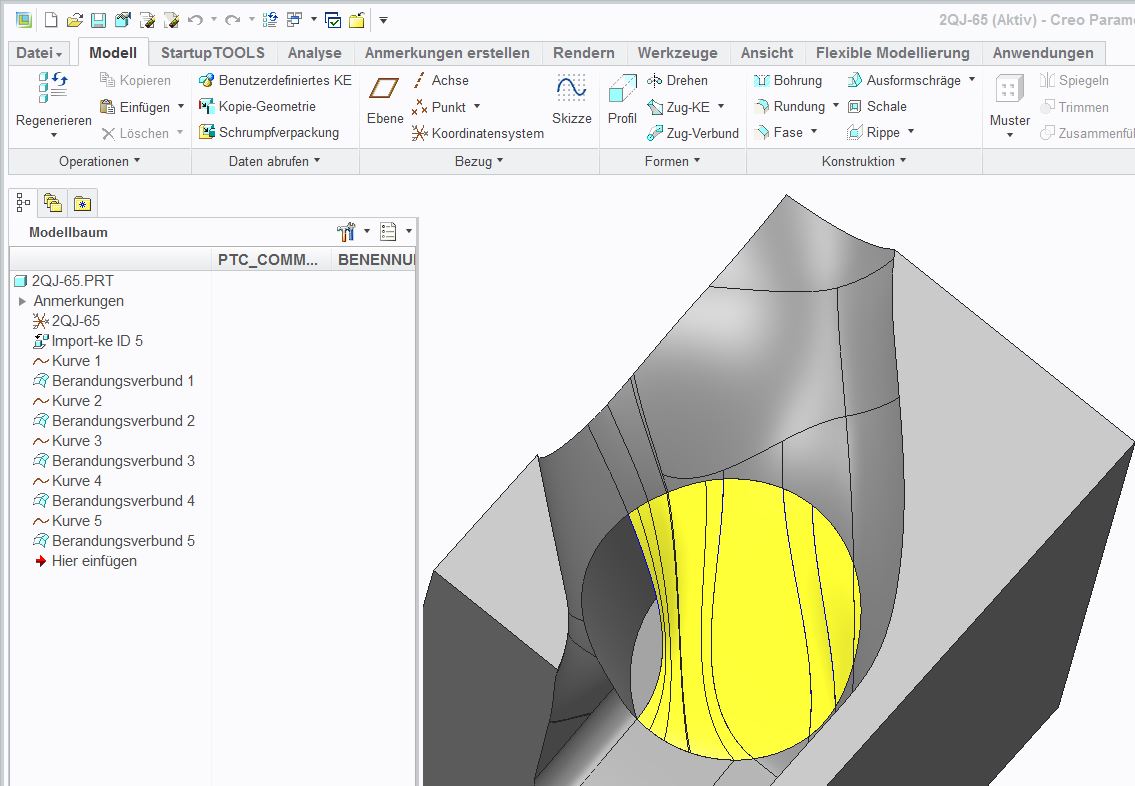Select the model tree navigator tab icon
The height and width of the screenshot is (786, 1135).
coord(23,203)
